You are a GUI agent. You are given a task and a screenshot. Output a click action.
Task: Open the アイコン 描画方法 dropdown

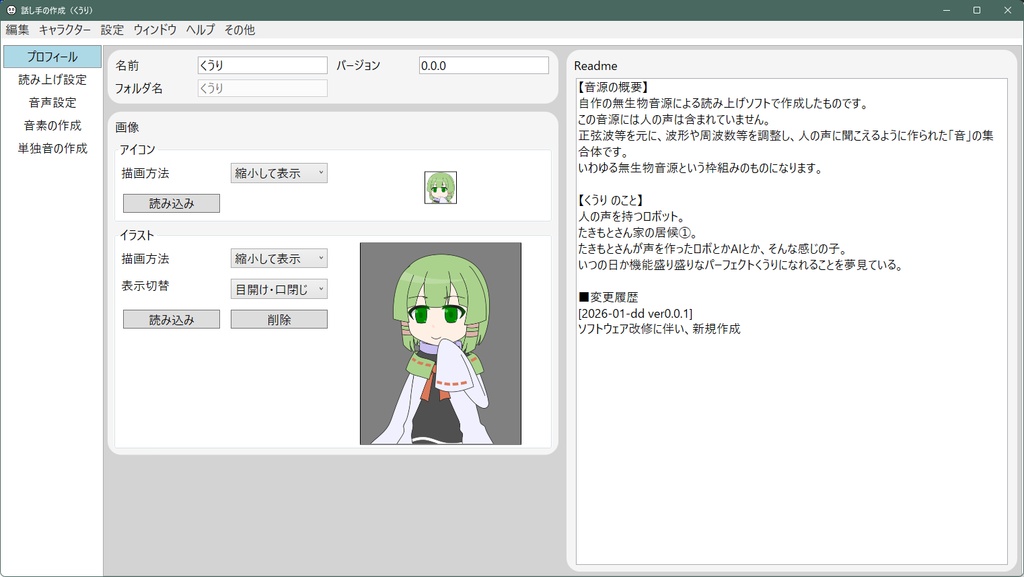[281, 172]
